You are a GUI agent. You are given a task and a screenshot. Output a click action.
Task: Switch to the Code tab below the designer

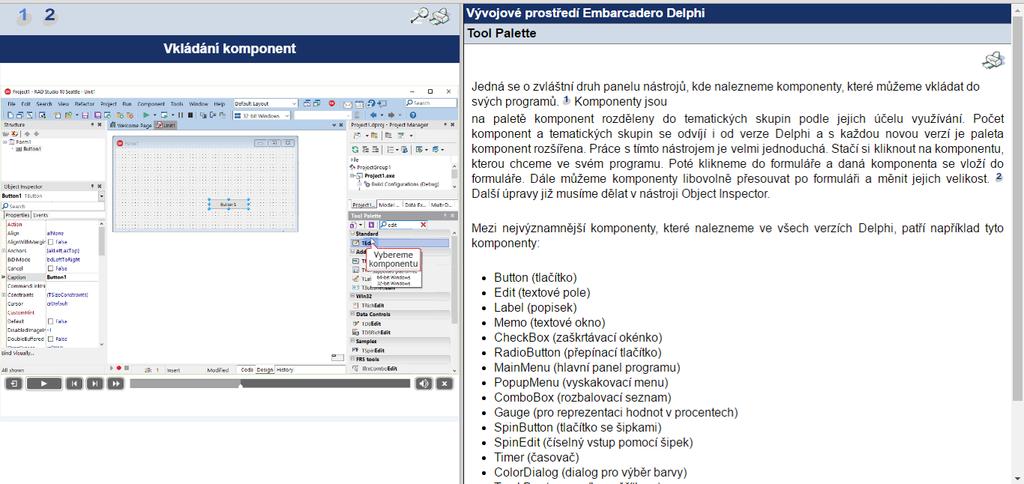tap(247, 370)
